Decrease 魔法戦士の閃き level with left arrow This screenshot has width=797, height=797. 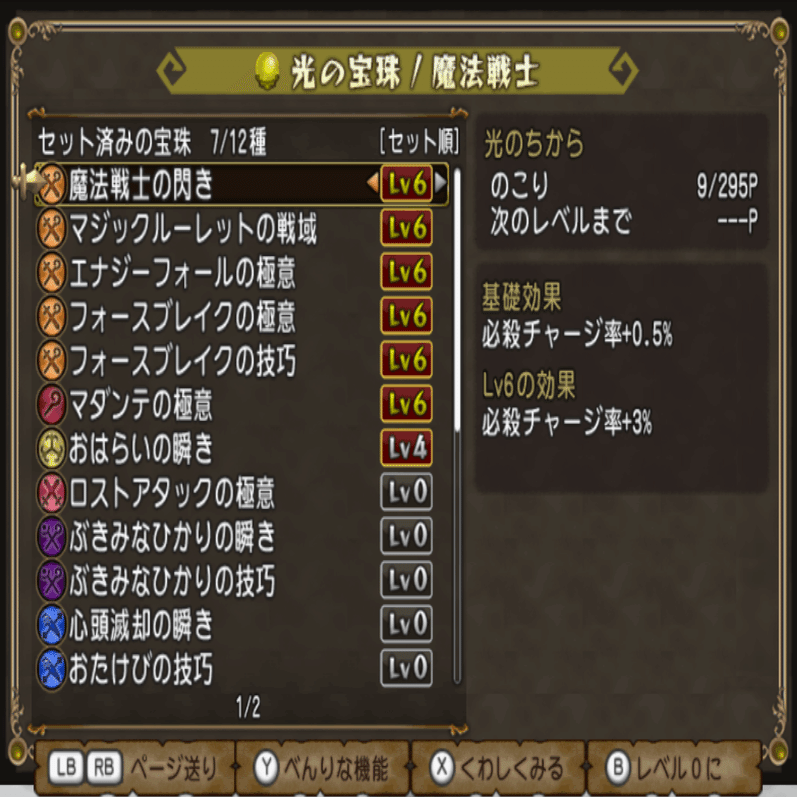coord(373,183)
